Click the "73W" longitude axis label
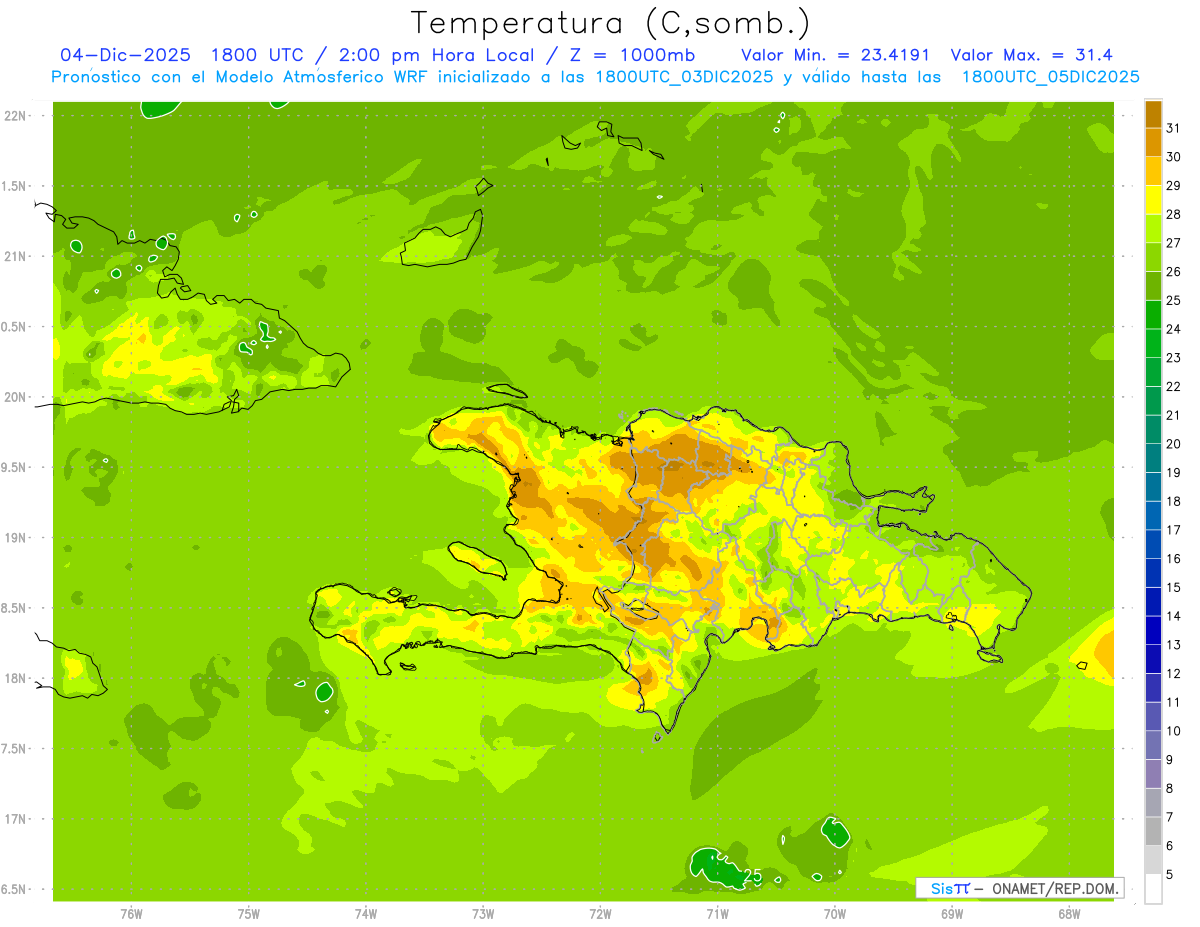 (x=483, y=914)
